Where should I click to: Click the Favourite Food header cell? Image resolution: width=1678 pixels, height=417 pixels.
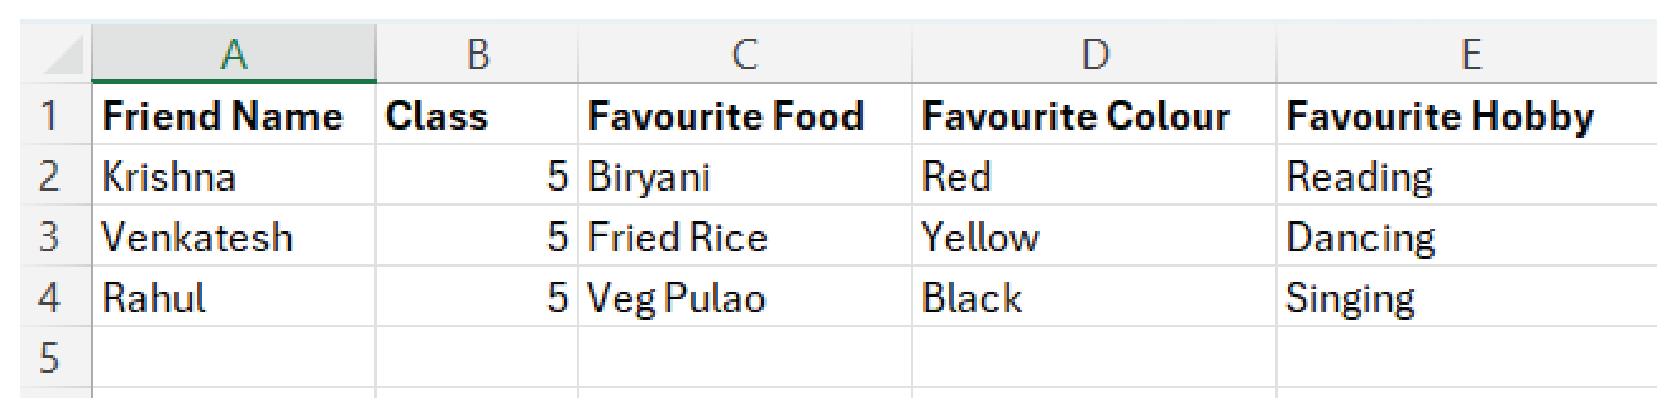(726, 116)
